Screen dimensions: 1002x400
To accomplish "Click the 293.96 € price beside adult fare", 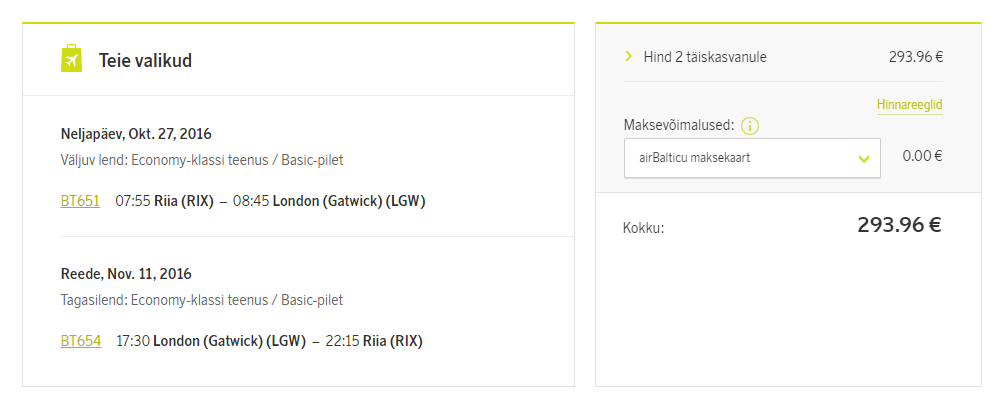I will [x=916, y=57].
